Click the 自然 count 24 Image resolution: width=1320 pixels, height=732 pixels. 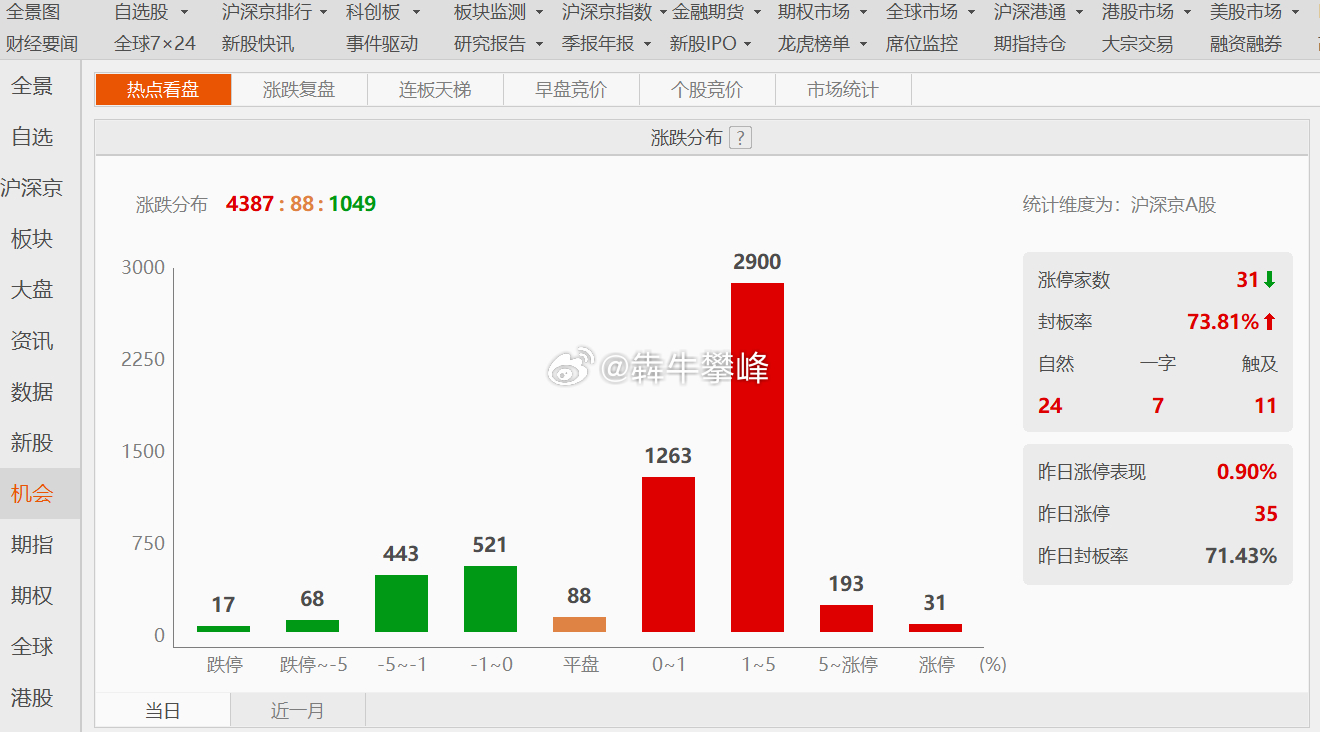(1050, 406)
